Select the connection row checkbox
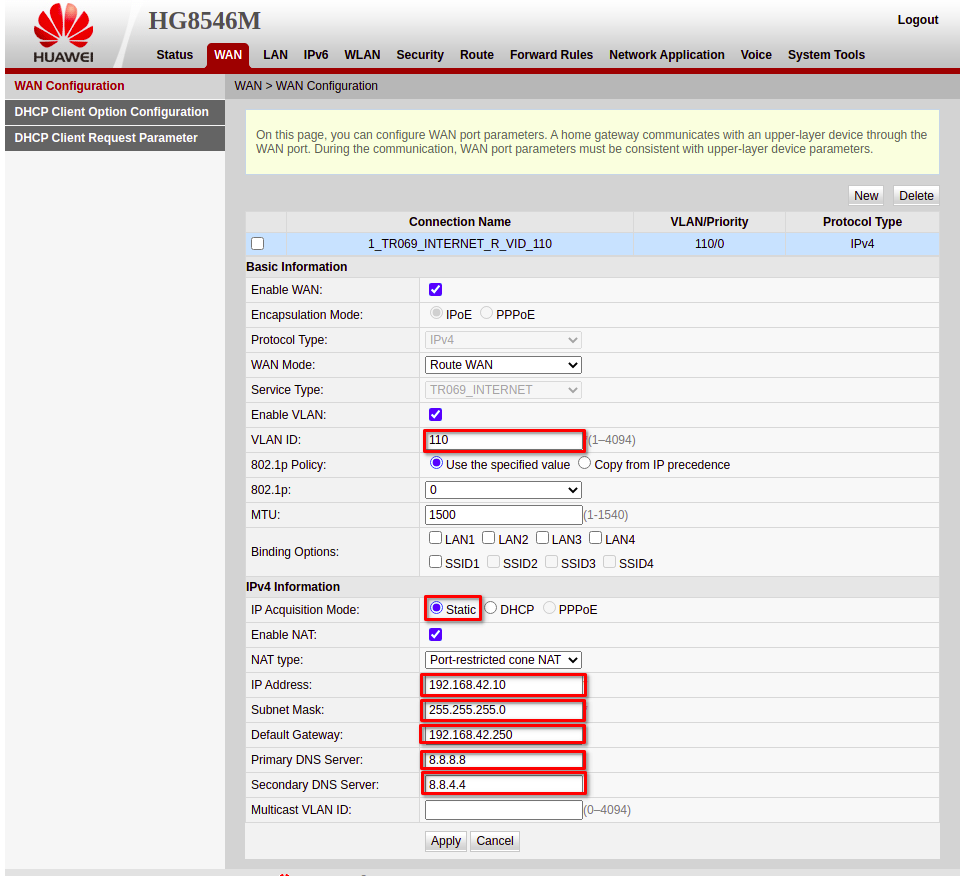Image resolution: width=964 pixels, height=876 pixels. (x=258, y=244)
